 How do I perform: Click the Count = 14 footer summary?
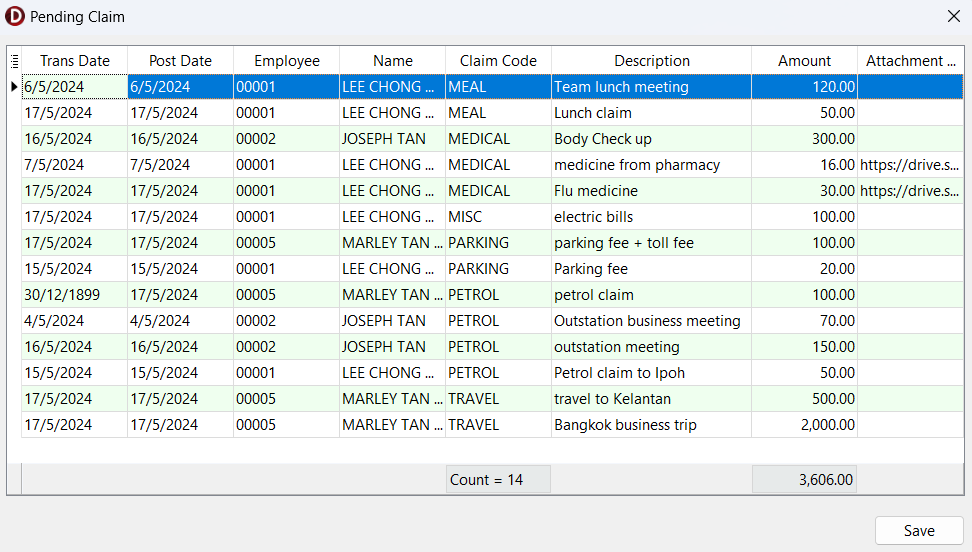pyautogui.click(x=498, y=480)
